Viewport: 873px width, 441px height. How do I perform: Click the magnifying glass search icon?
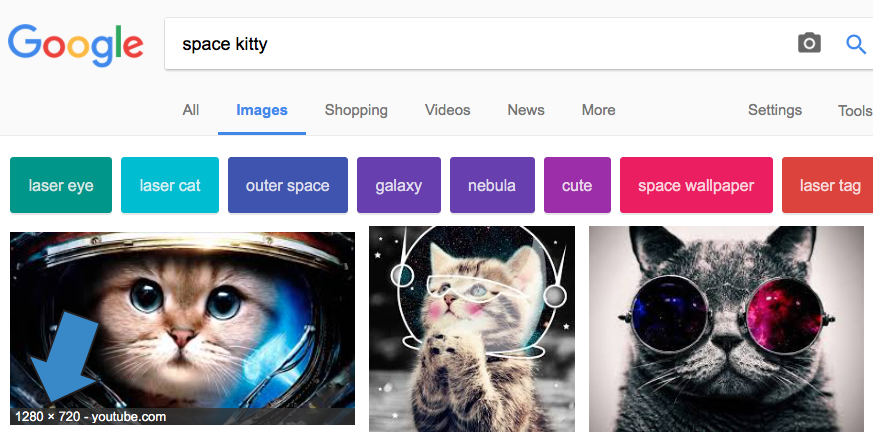tap(856, 43)
